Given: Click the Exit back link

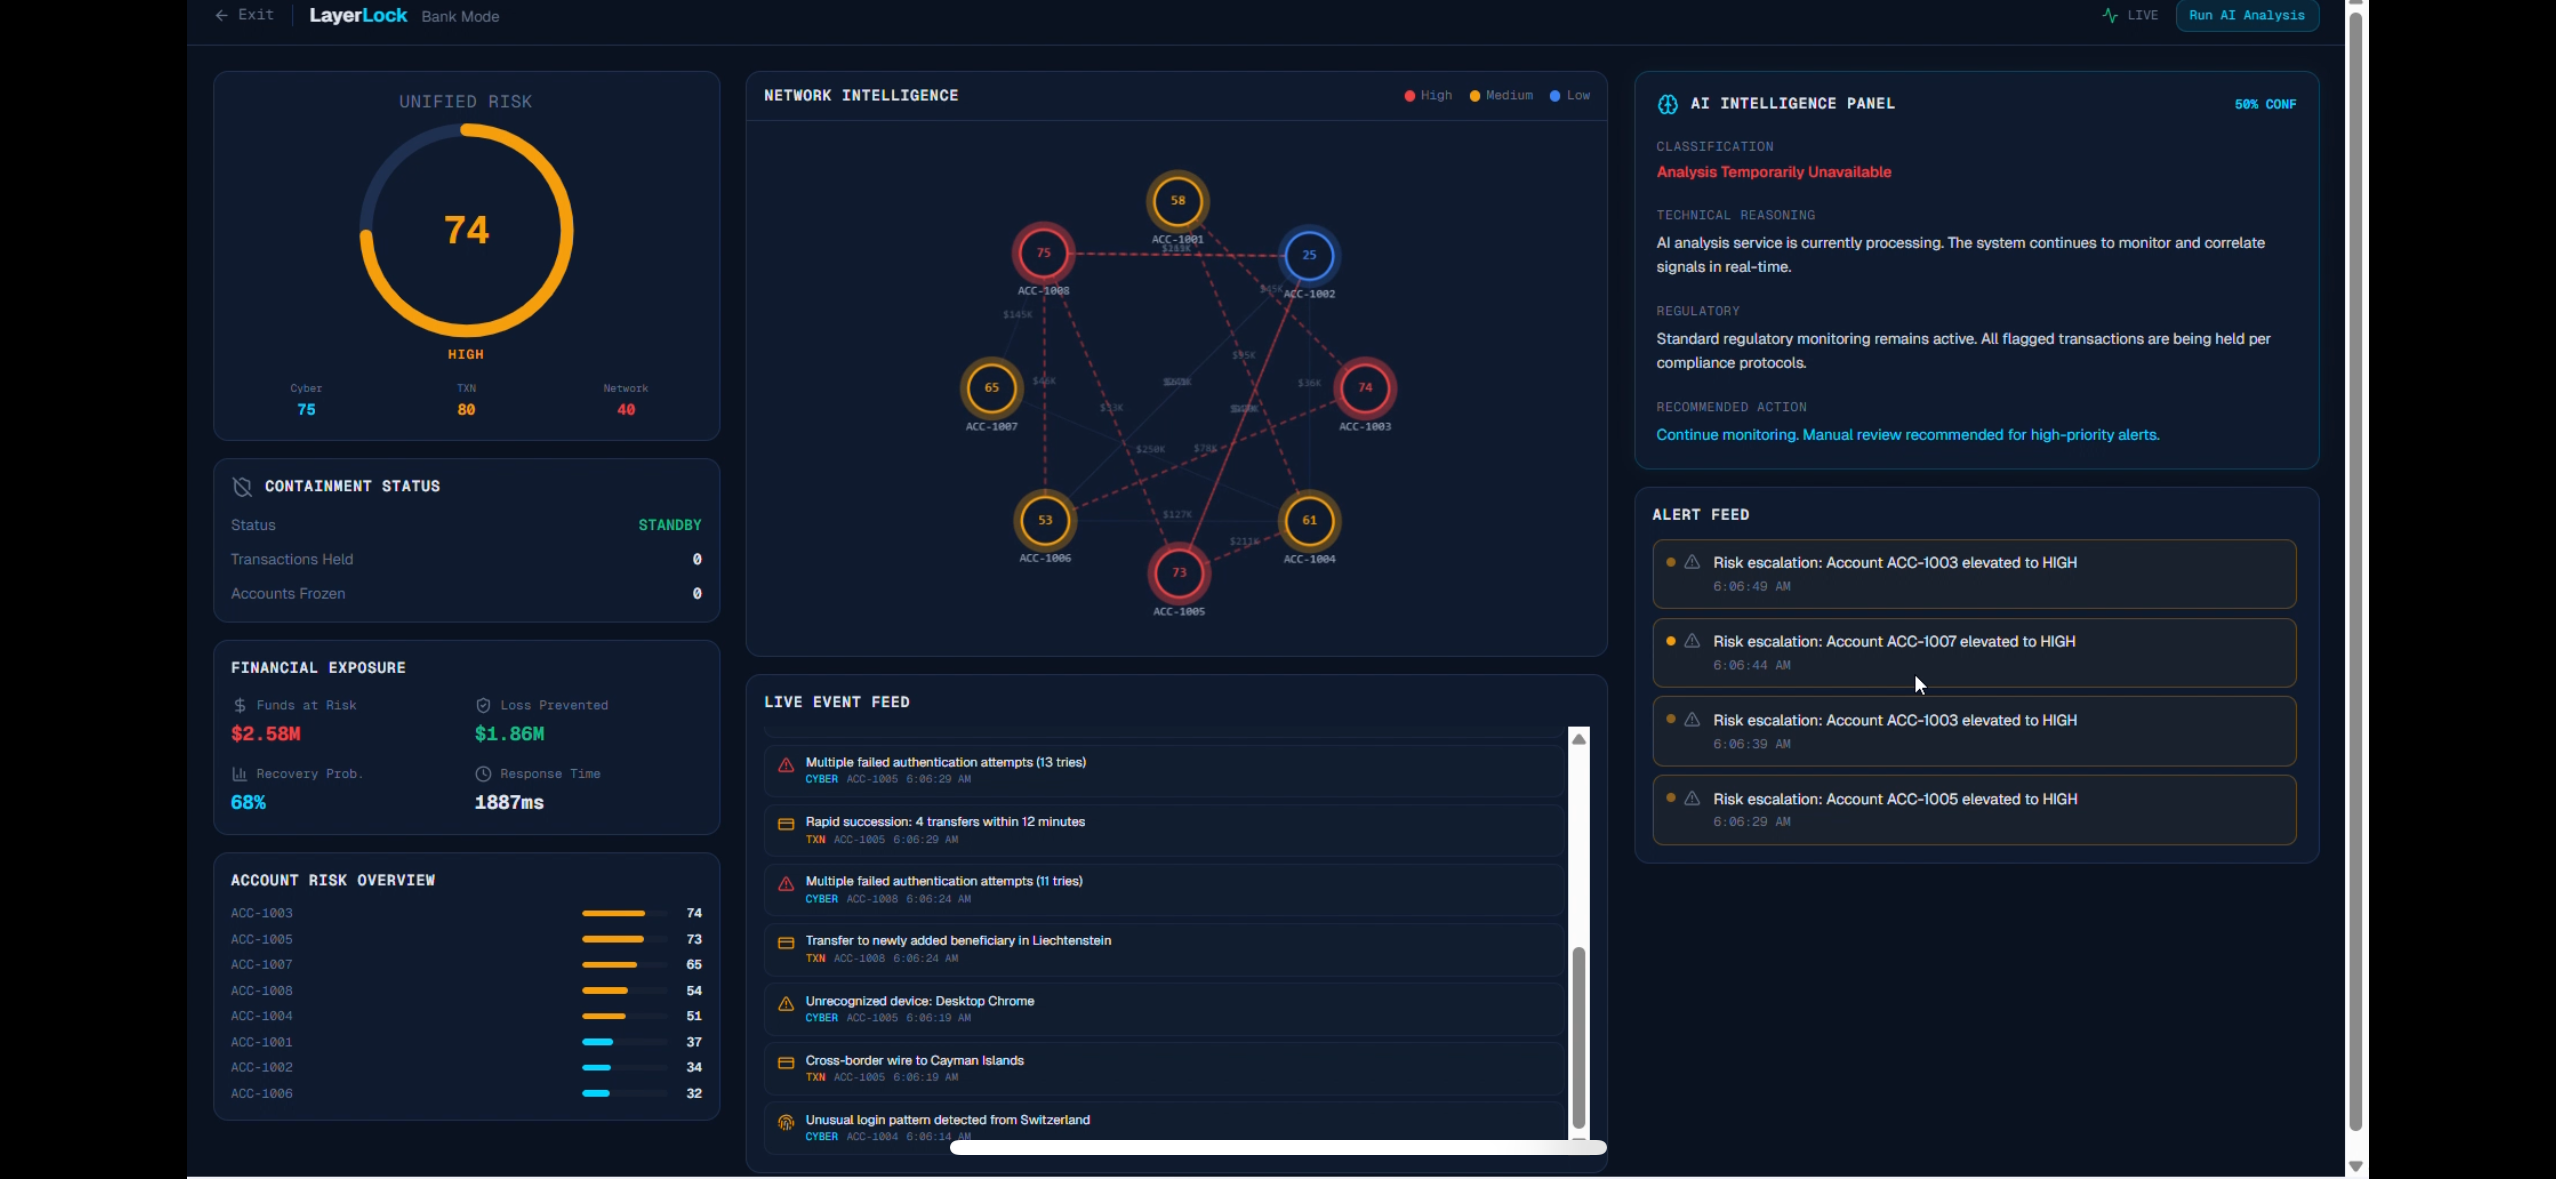Looking at the screenshot, I should 245,15.
